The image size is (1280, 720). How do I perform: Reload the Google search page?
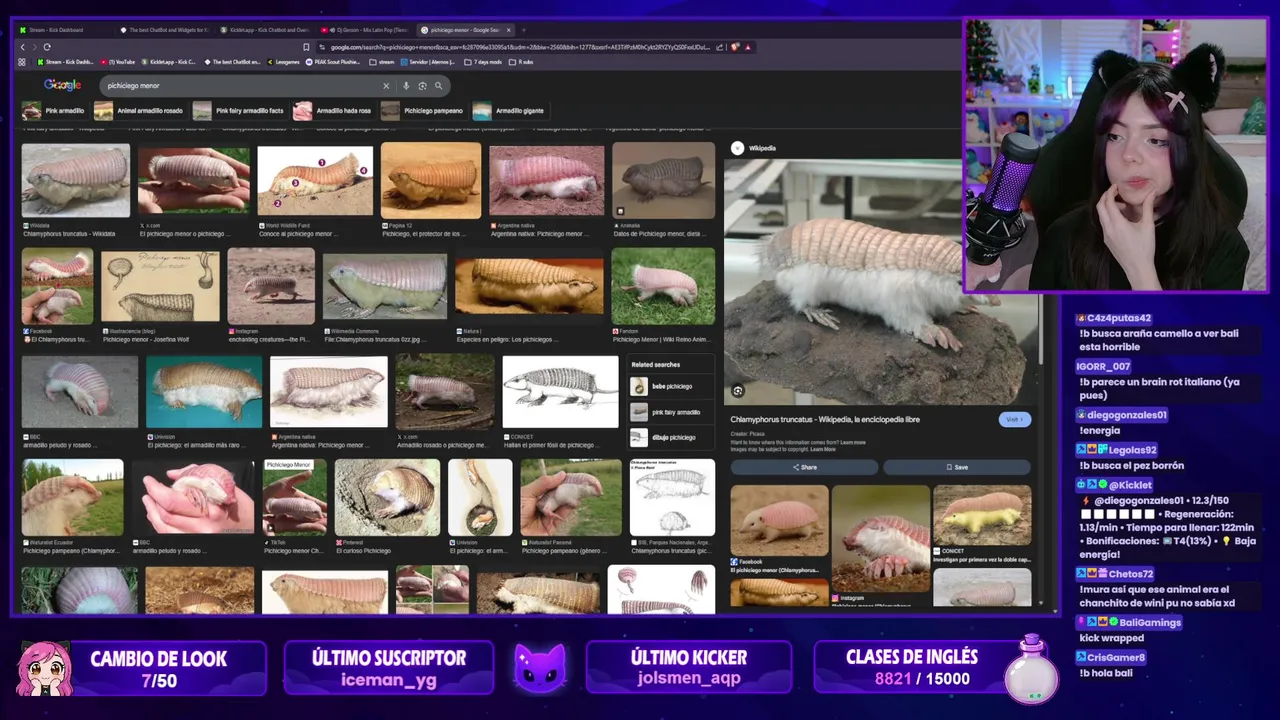tap(47, 47)
